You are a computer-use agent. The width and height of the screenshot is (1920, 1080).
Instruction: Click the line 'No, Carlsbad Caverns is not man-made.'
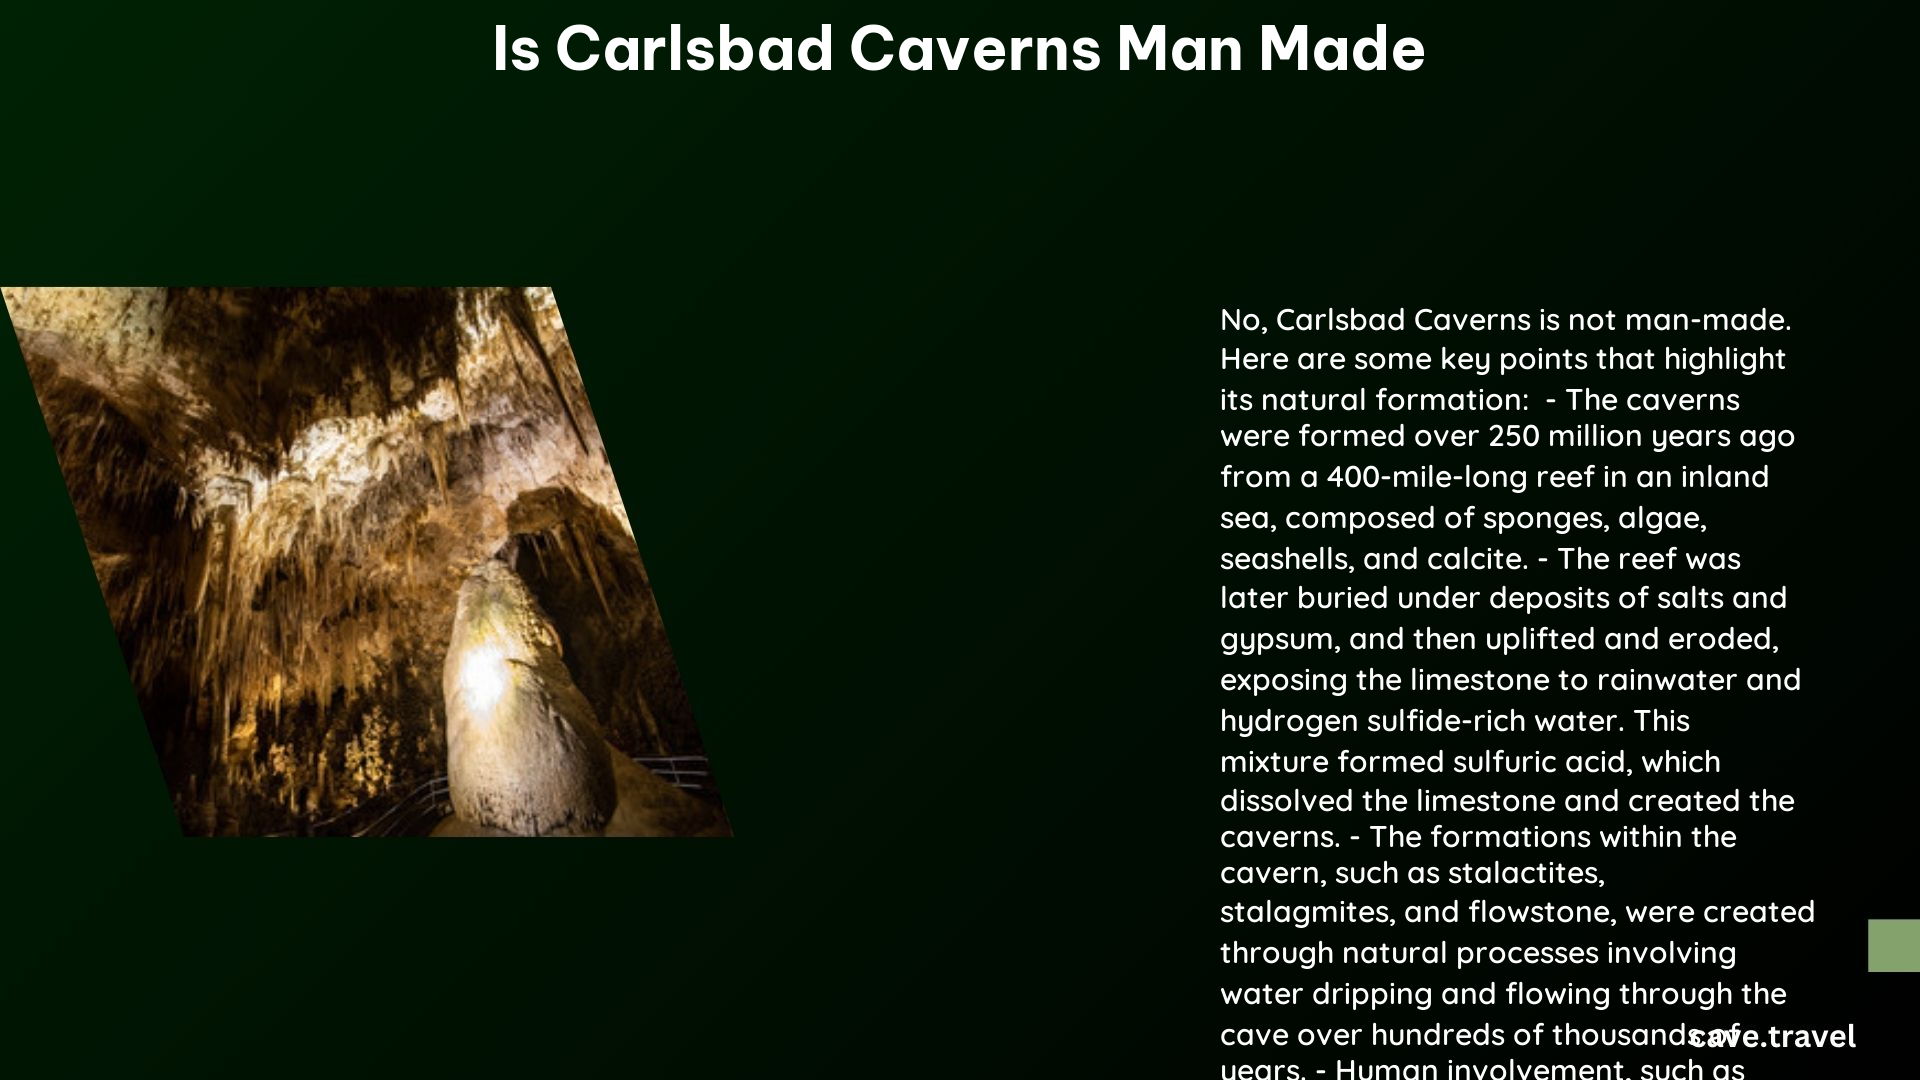[x=1505, y=320]
